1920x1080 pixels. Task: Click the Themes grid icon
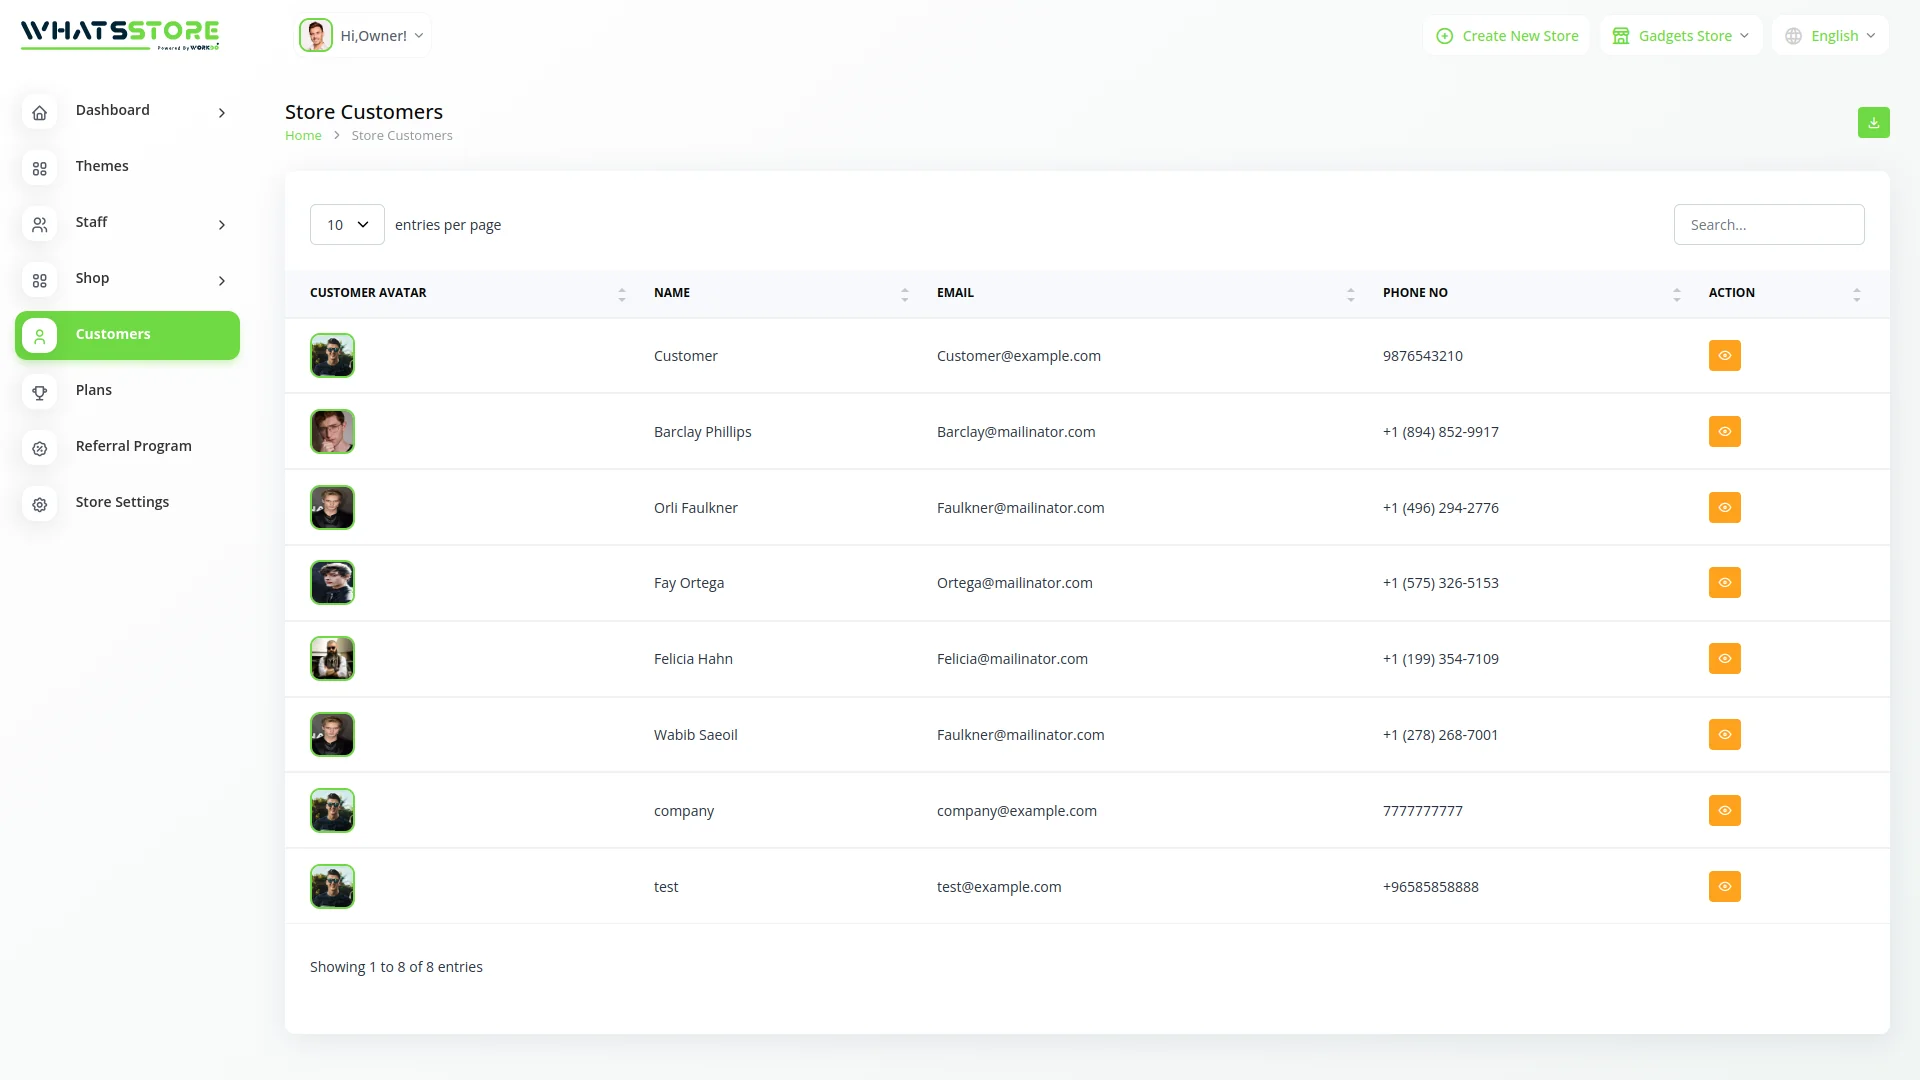click(40, 169)
